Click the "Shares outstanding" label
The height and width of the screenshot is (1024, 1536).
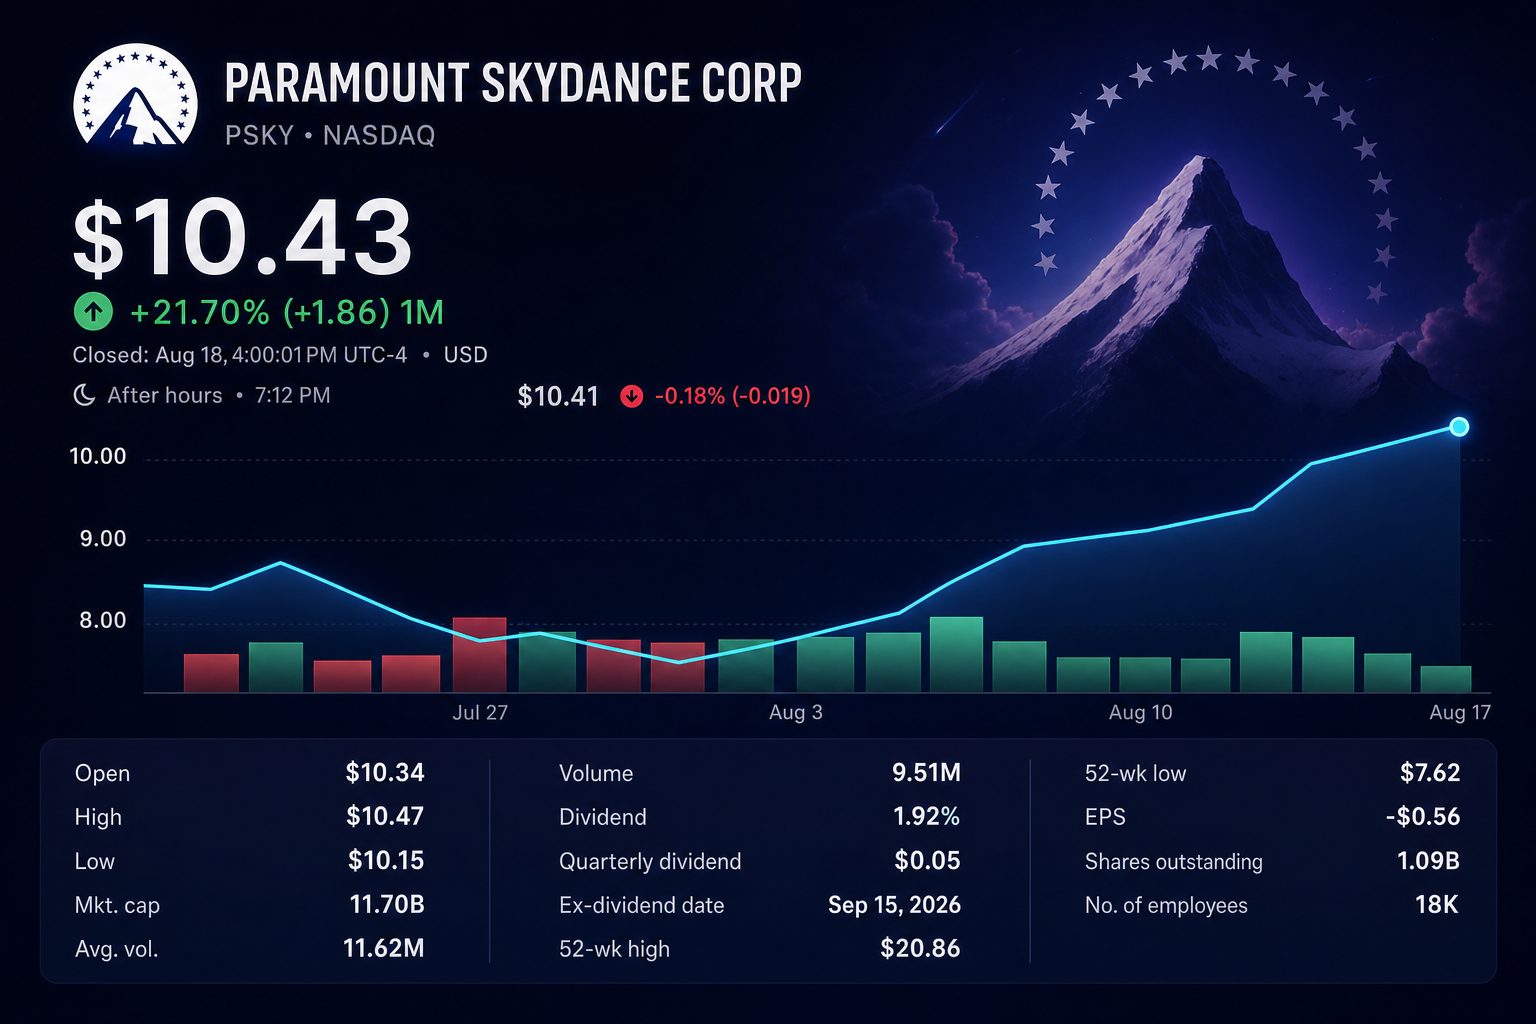click(1173, 862)
